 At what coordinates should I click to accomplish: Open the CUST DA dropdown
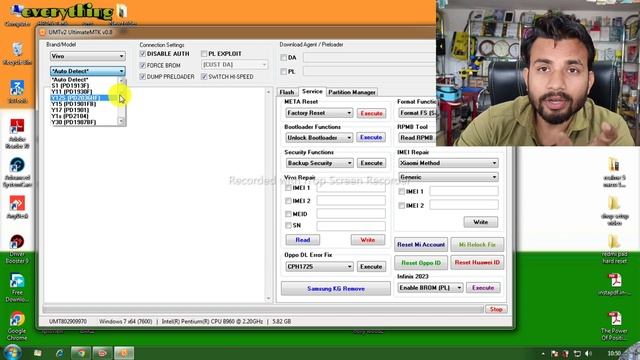pyautogui.click(x=235, y=64)
